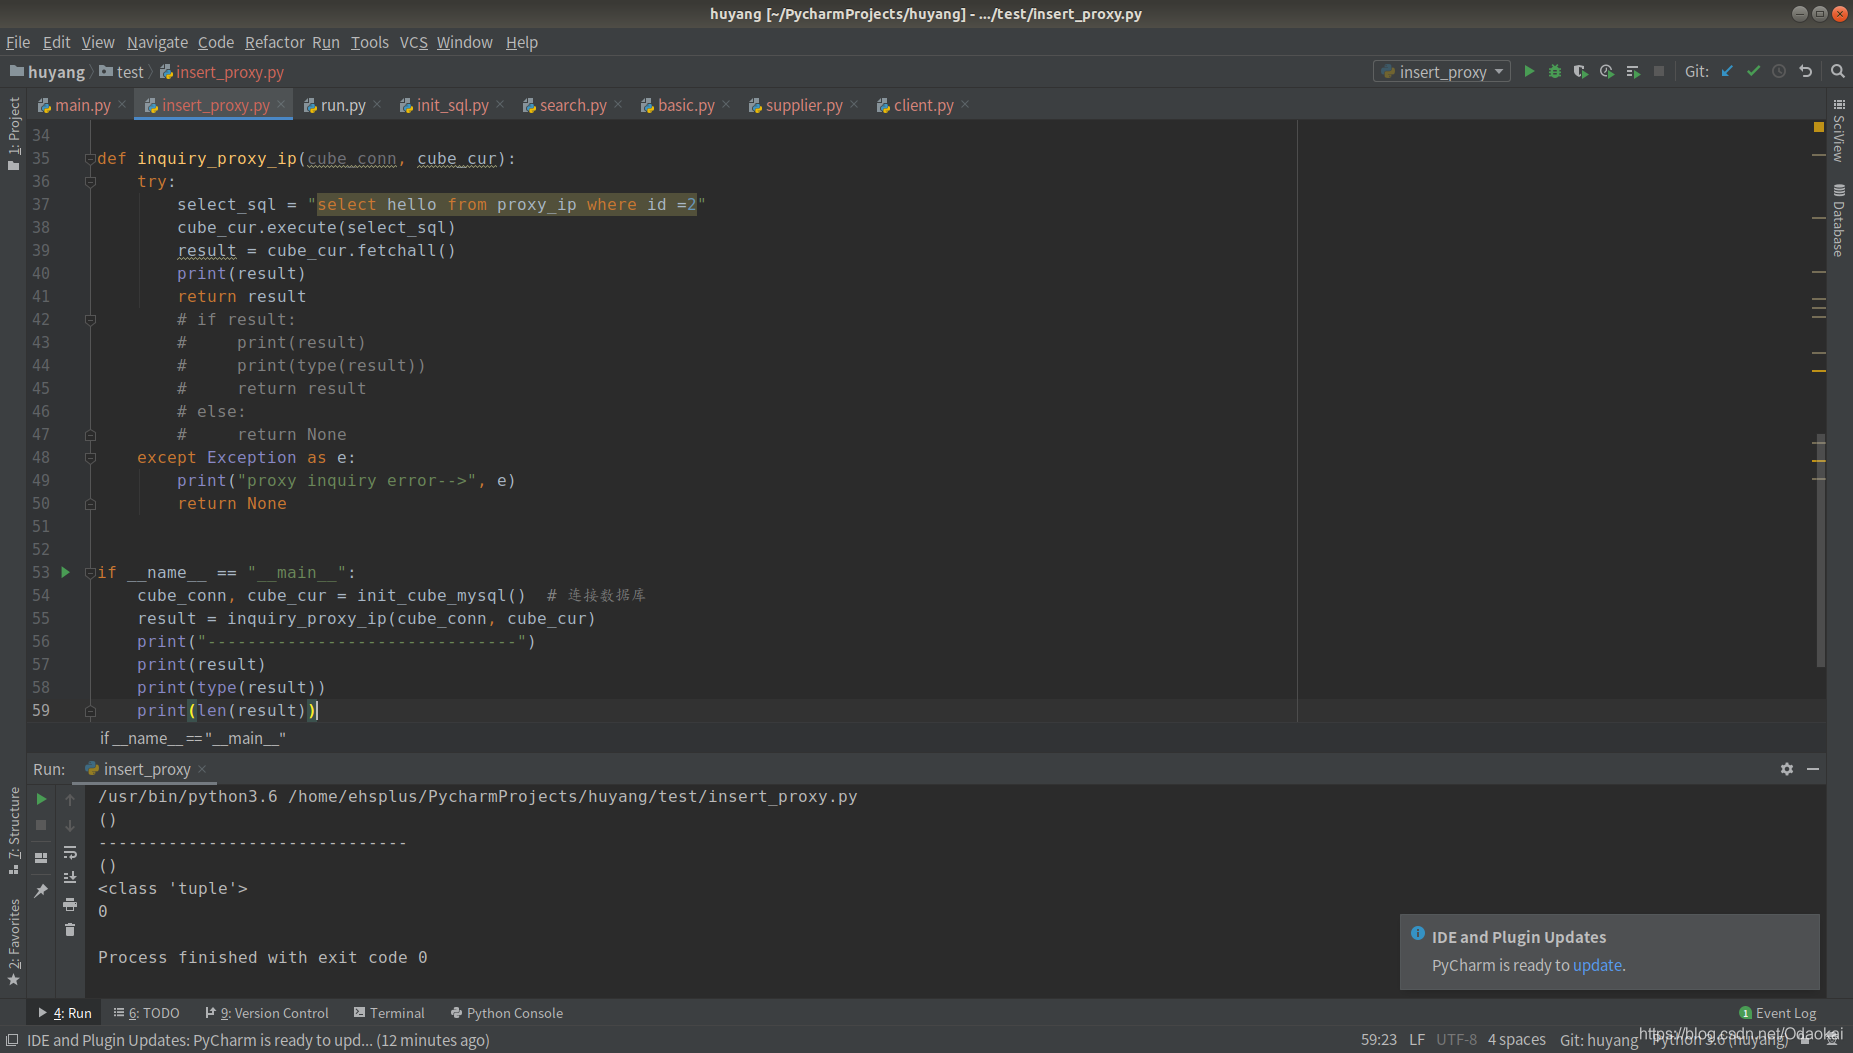Open the Navigate menu

click(x=157, y=42)
